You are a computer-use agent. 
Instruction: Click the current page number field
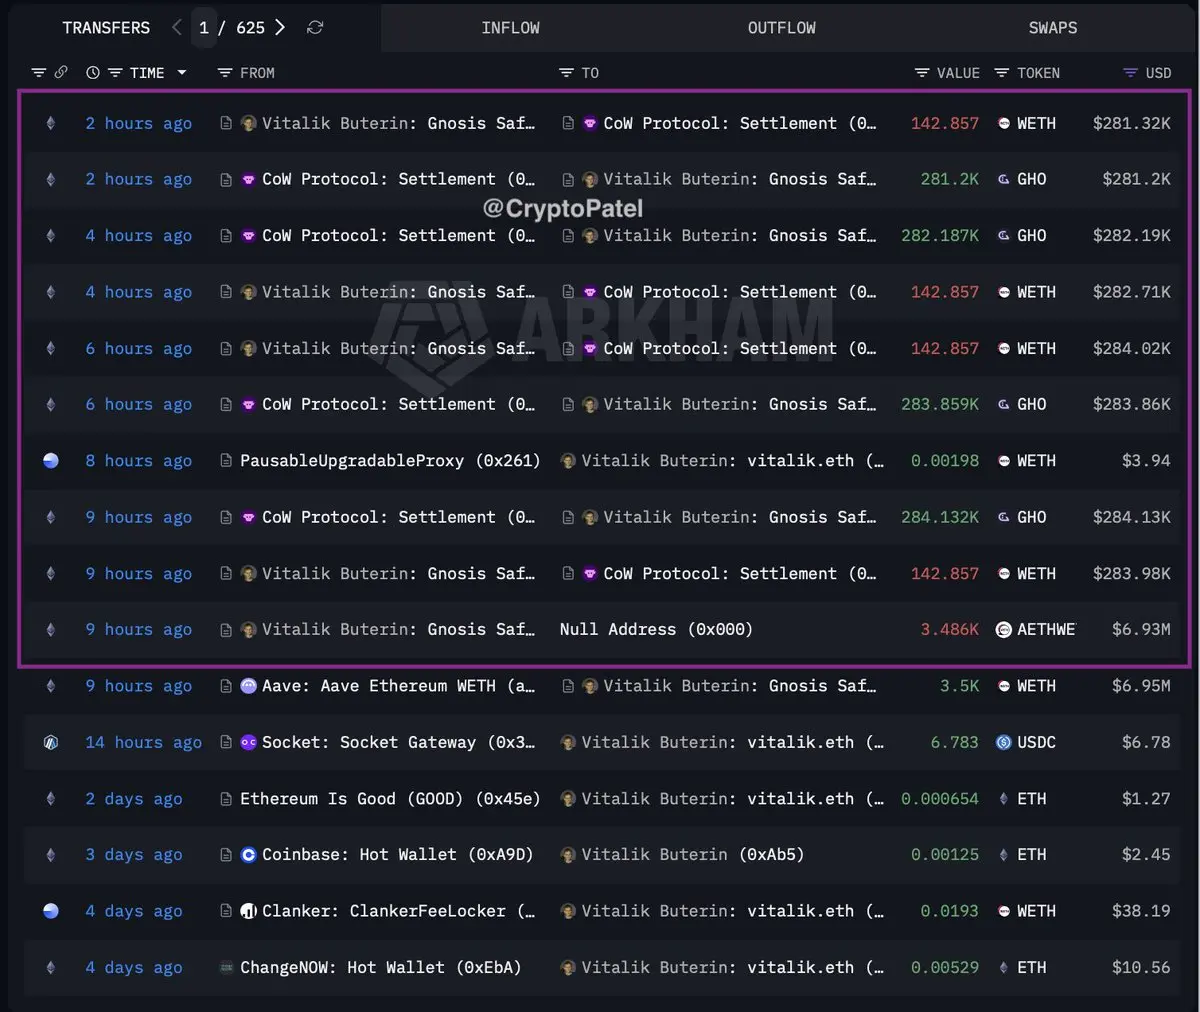[x=204, y=28]
